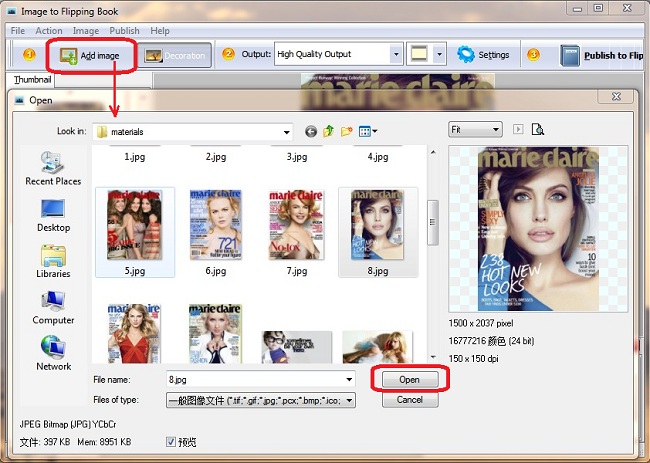
Task: Click the scroll up arrow of file list
Action: pyautogui.click(x=433, y=153)
